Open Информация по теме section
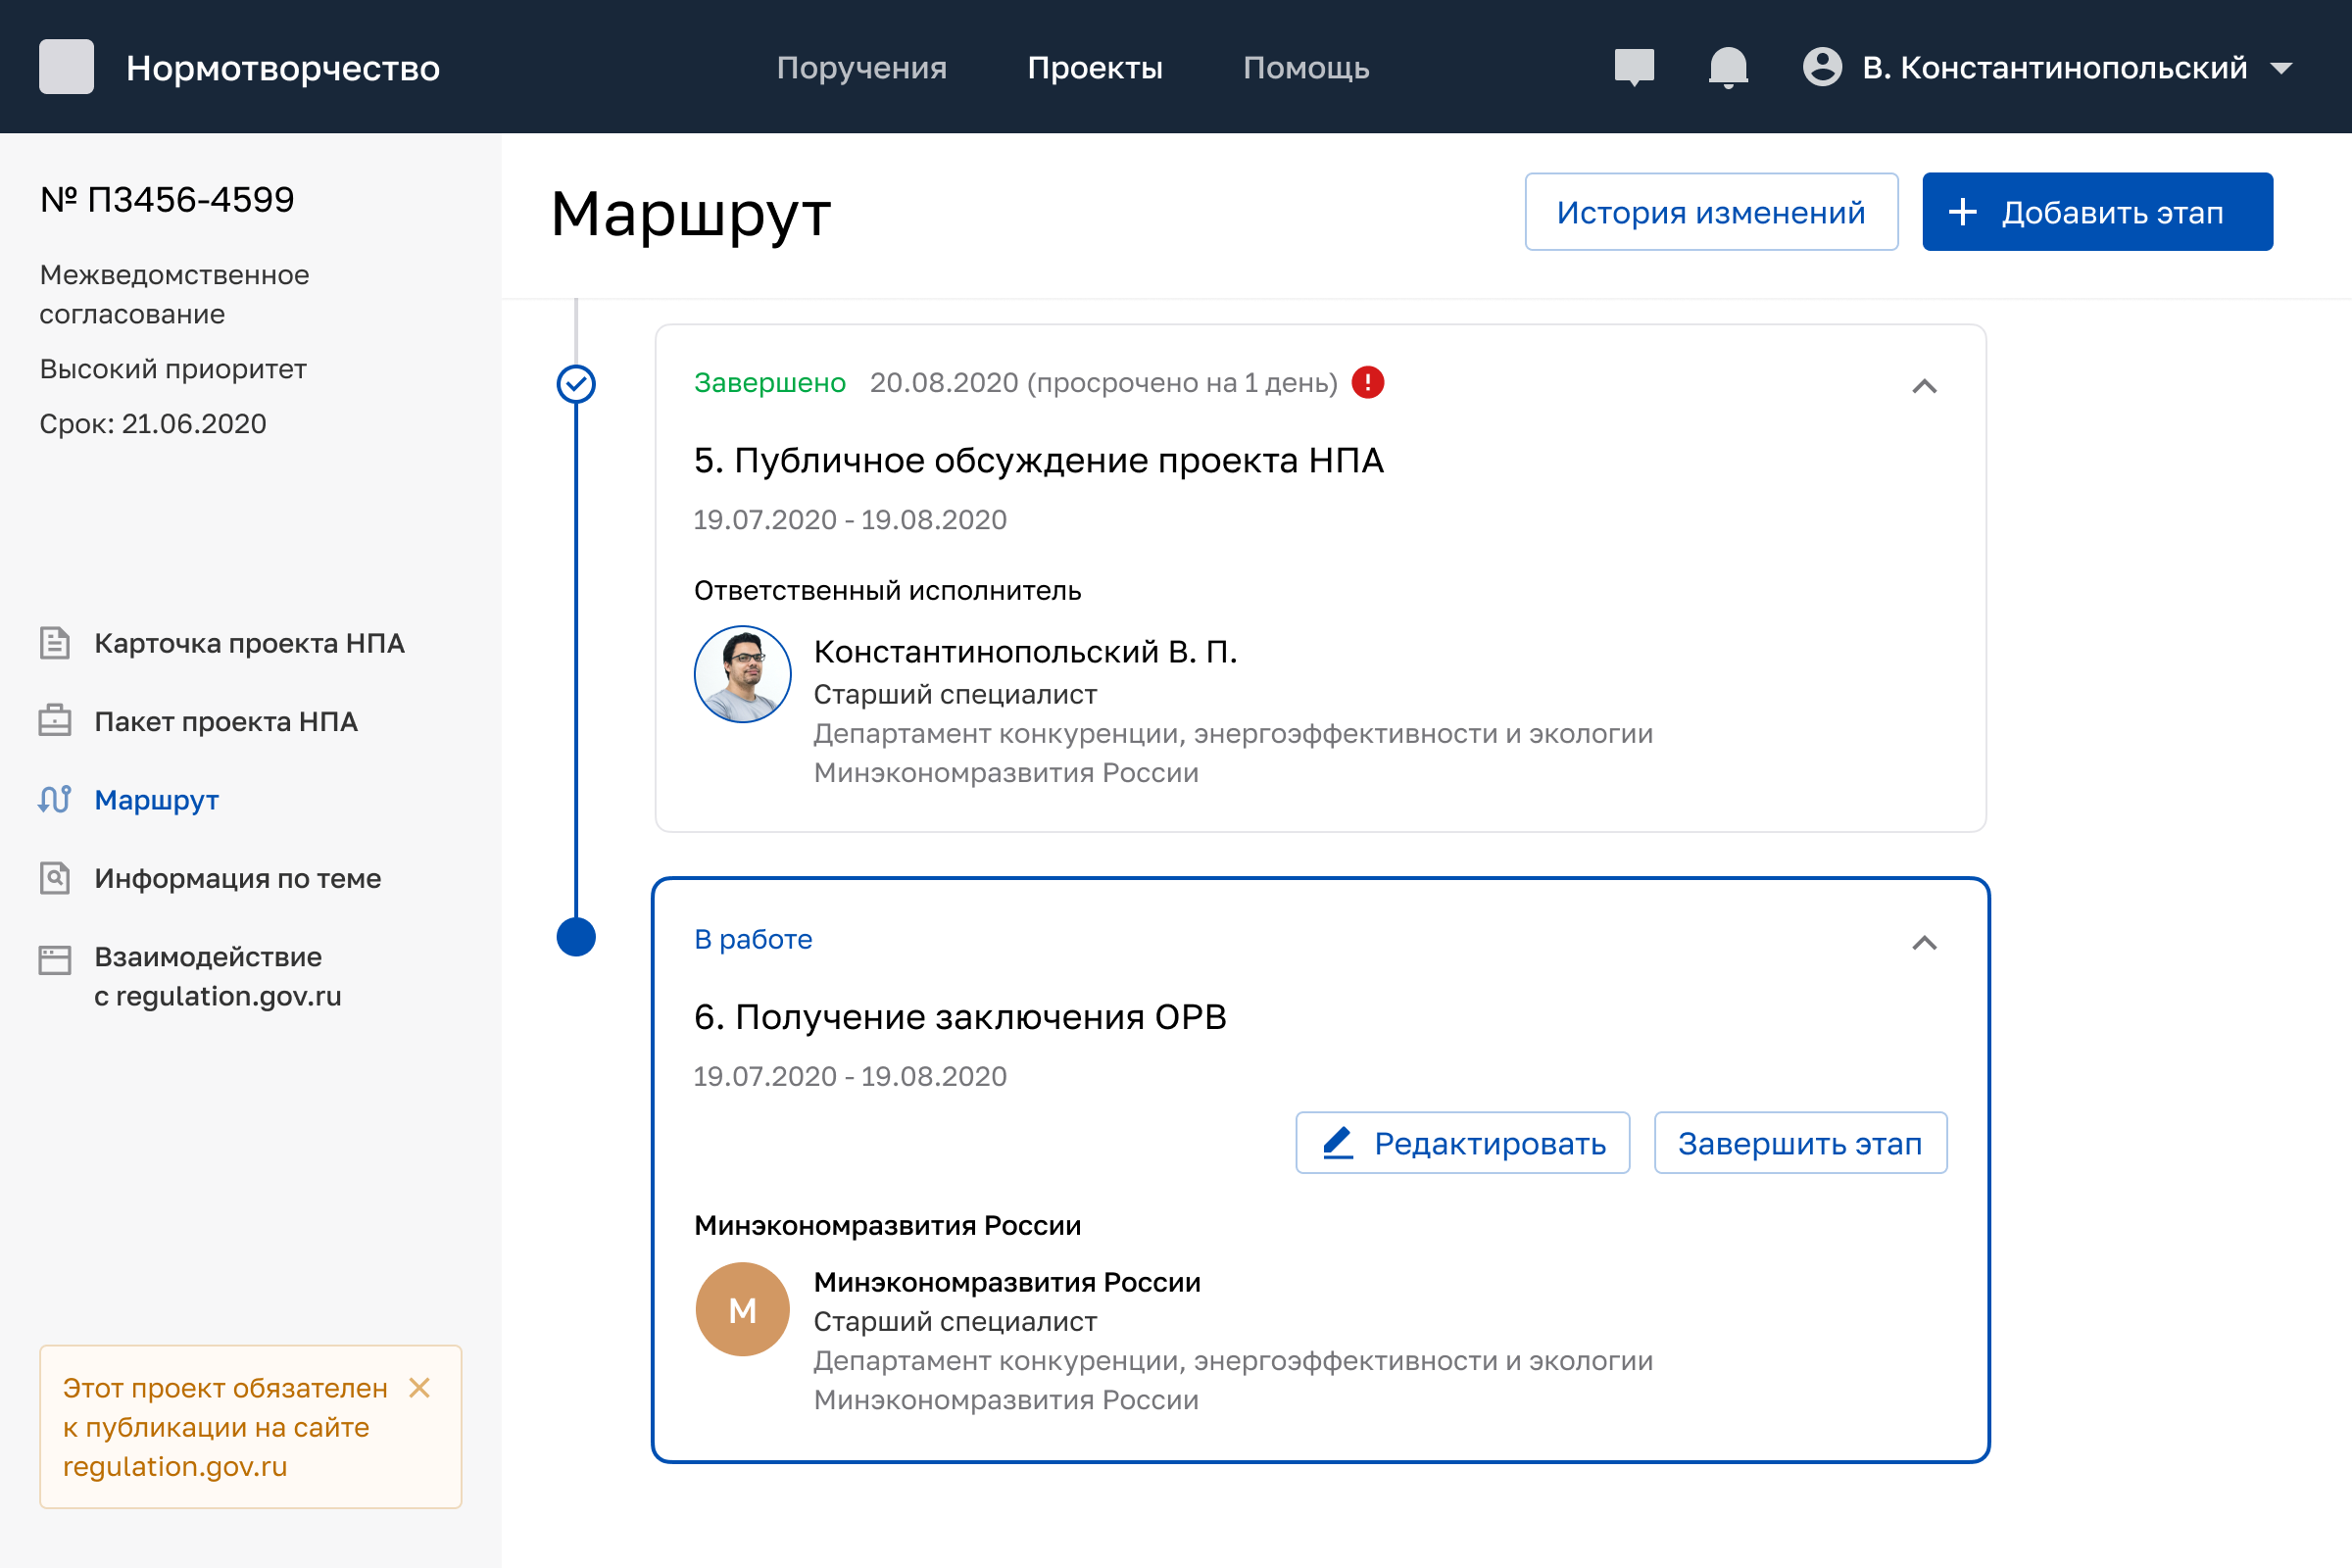Screen dimensions: 2352x1568 (x=238, y=878)
